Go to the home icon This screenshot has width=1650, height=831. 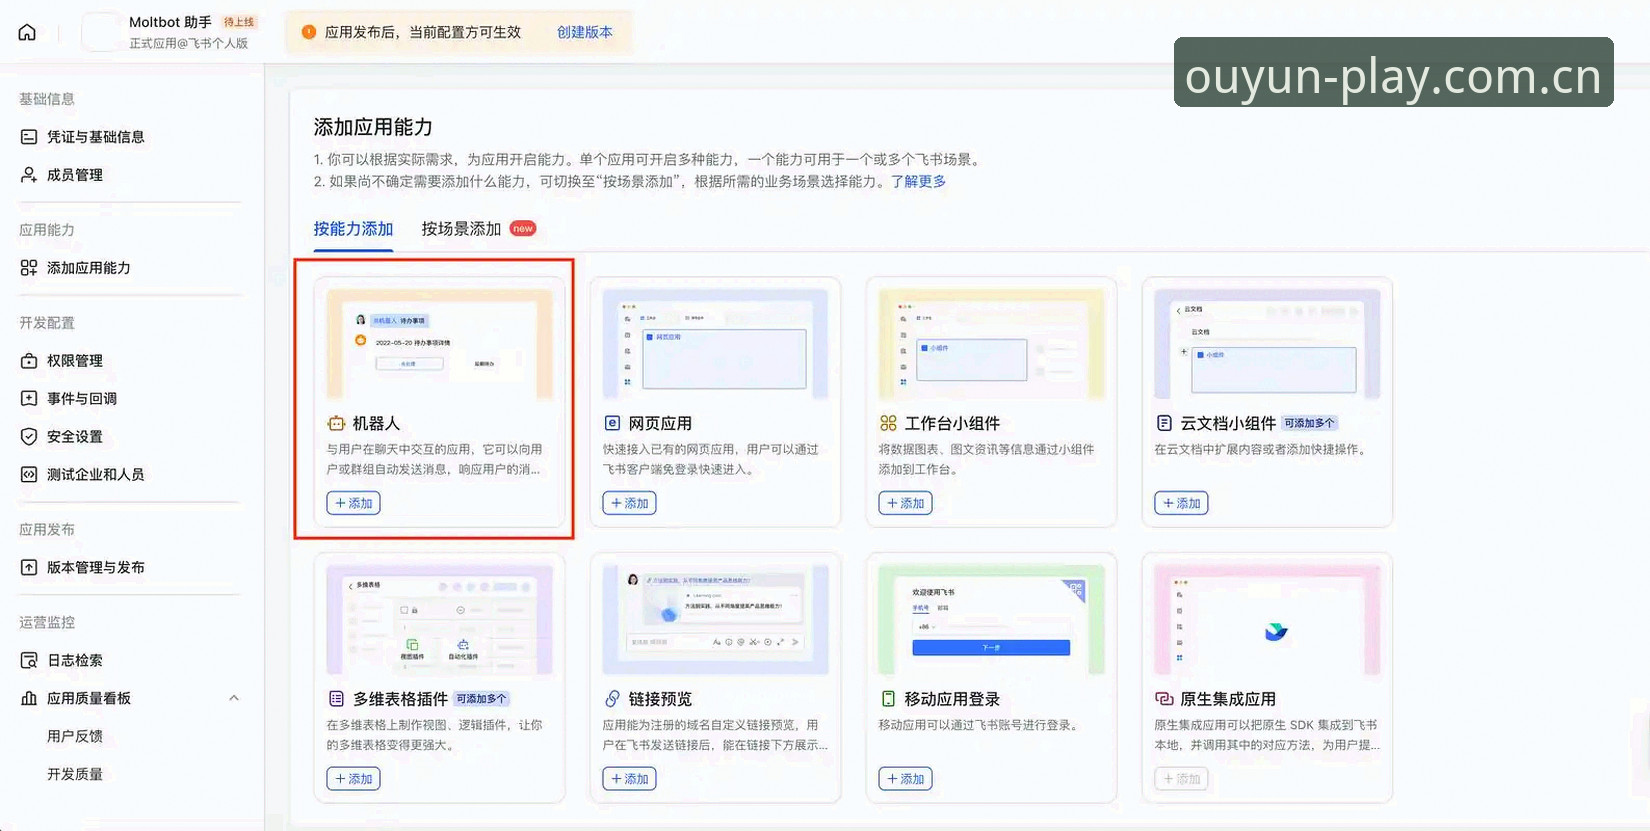click(27, 32)
